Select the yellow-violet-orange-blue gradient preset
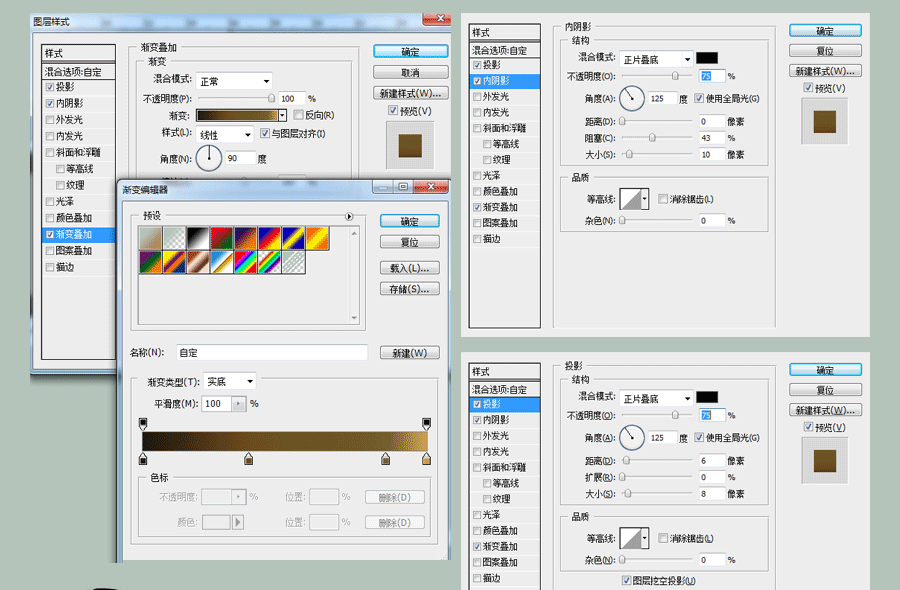900x590 pixels. pyautogui.click(x=174, y=262)
